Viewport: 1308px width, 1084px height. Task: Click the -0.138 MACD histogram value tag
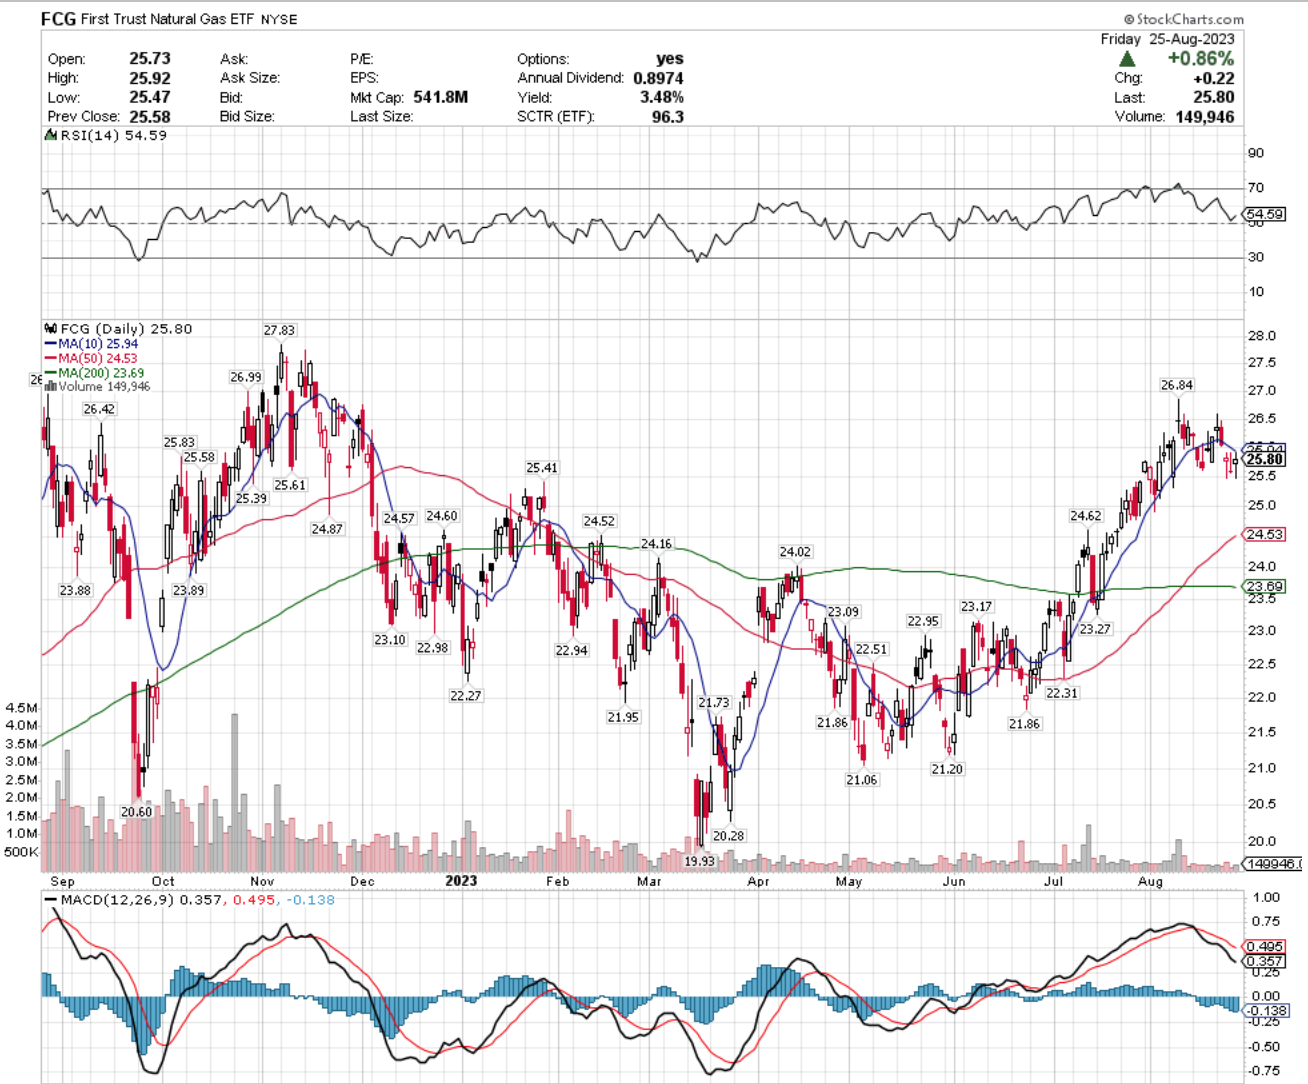pyautogui.click(x=1267, y=1011)
